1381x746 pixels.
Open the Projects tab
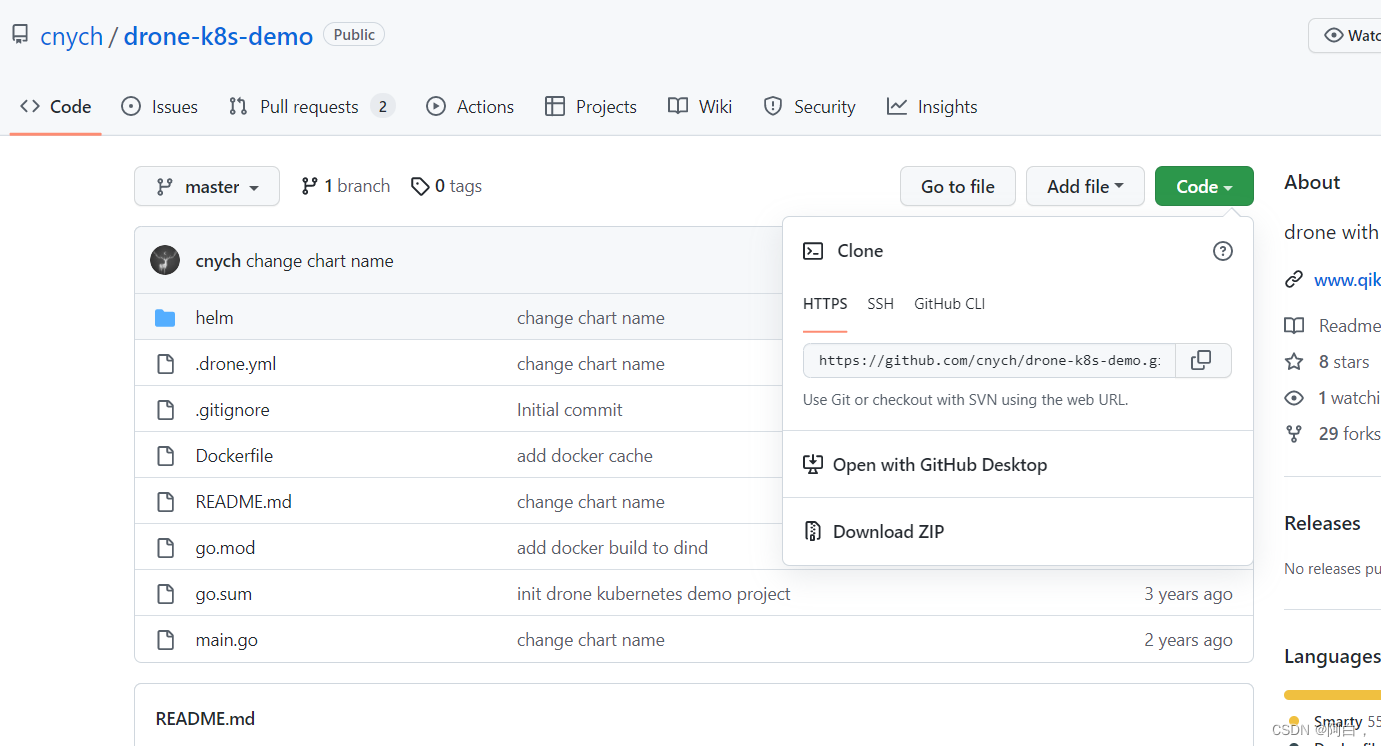pyautogui.click(x=591, y=107)
